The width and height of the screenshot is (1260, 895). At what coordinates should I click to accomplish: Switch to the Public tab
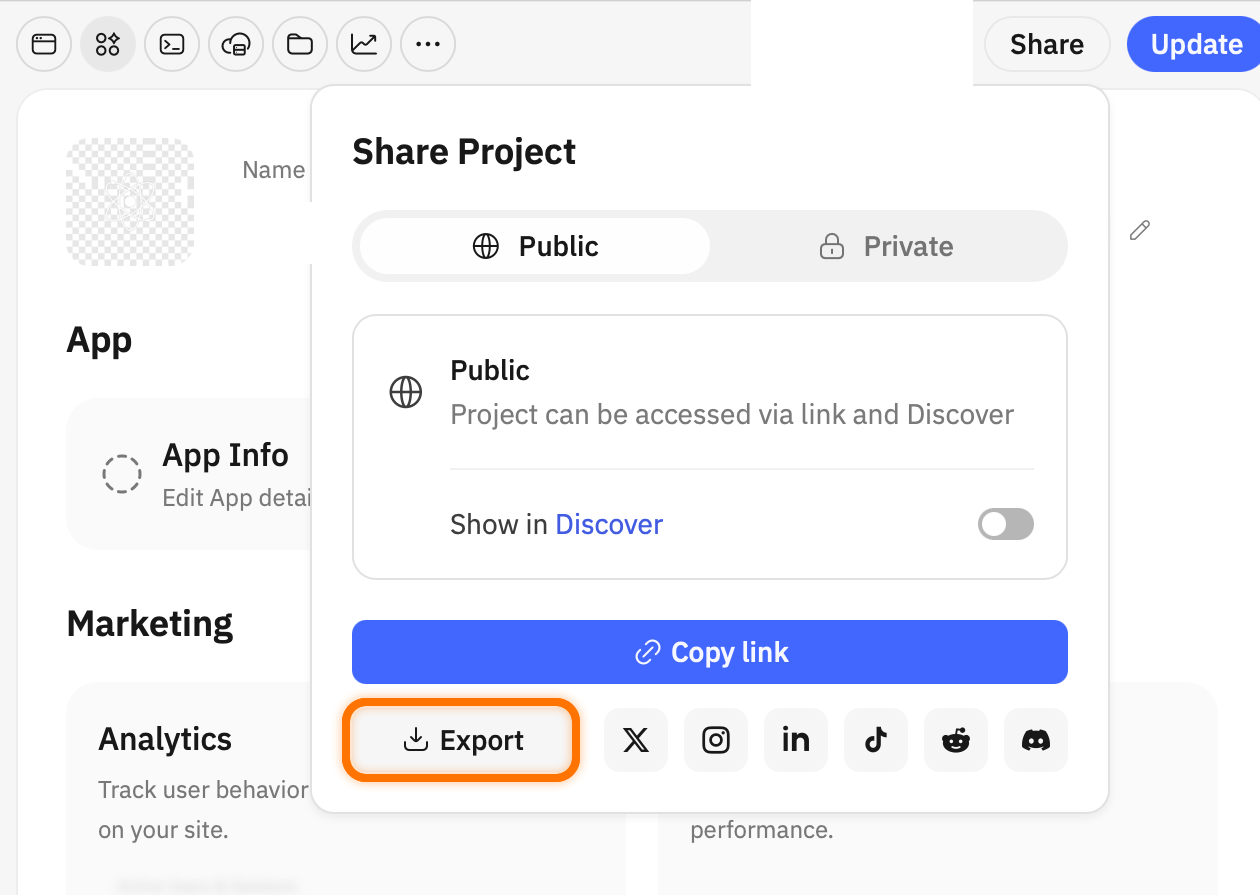pyautogui.click(x=535, y=246)
